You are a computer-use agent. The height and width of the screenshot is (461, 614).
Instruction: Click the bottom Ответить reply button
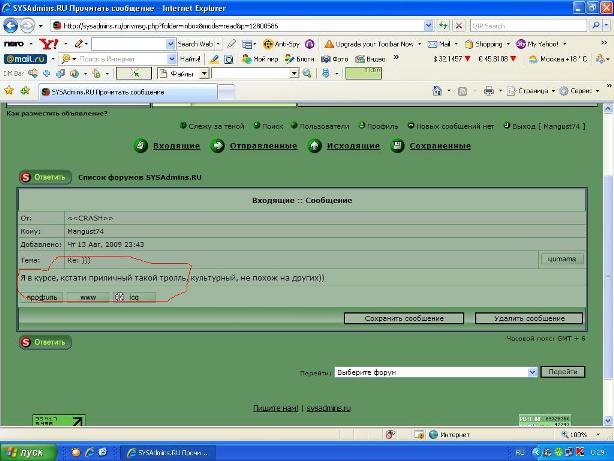45,342
